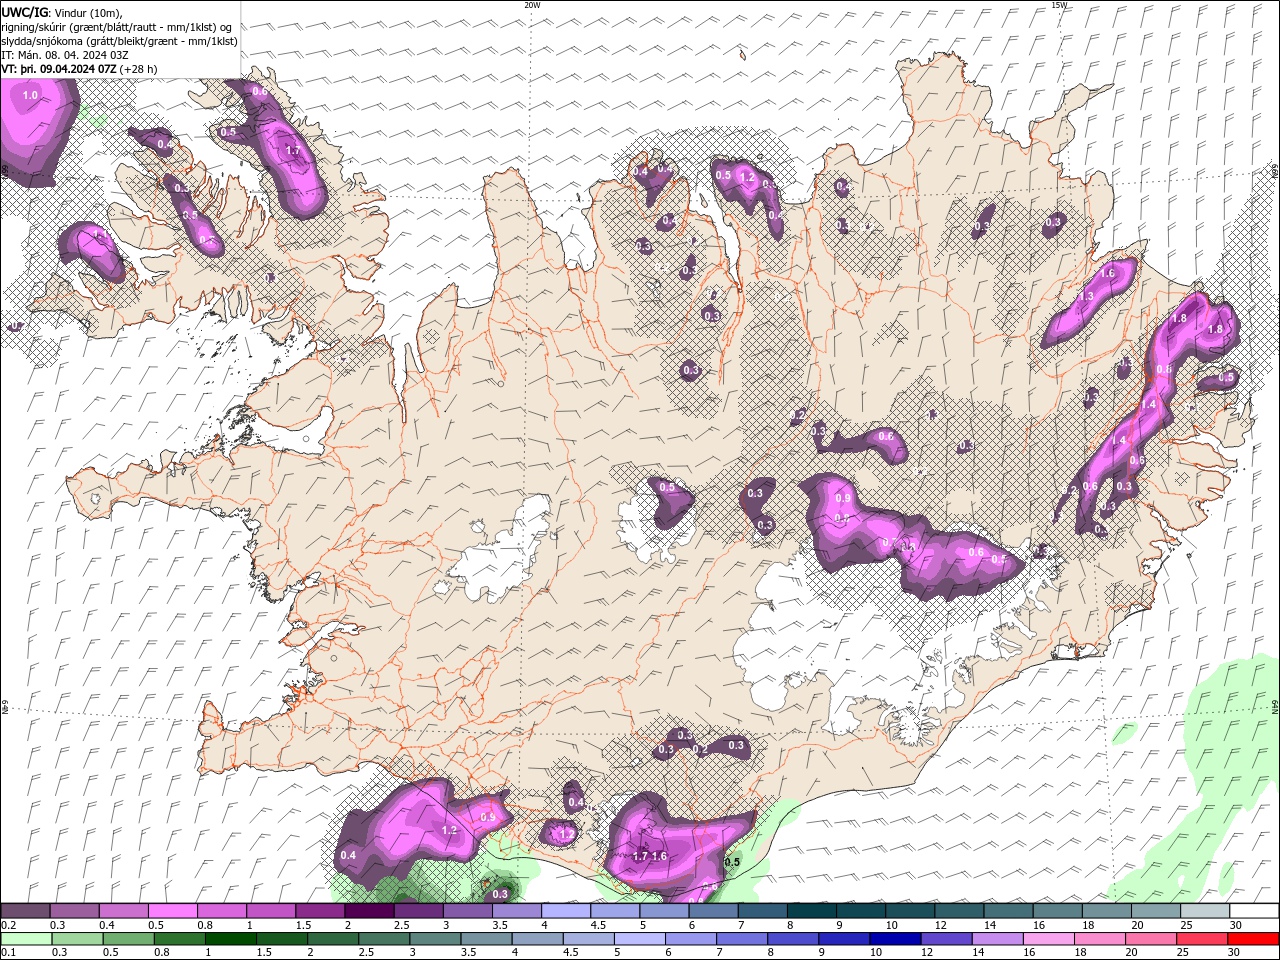Pick the darkest purple 2 swatch on snow scale
The image size is (1280, 960).
(x=369, y=911)
